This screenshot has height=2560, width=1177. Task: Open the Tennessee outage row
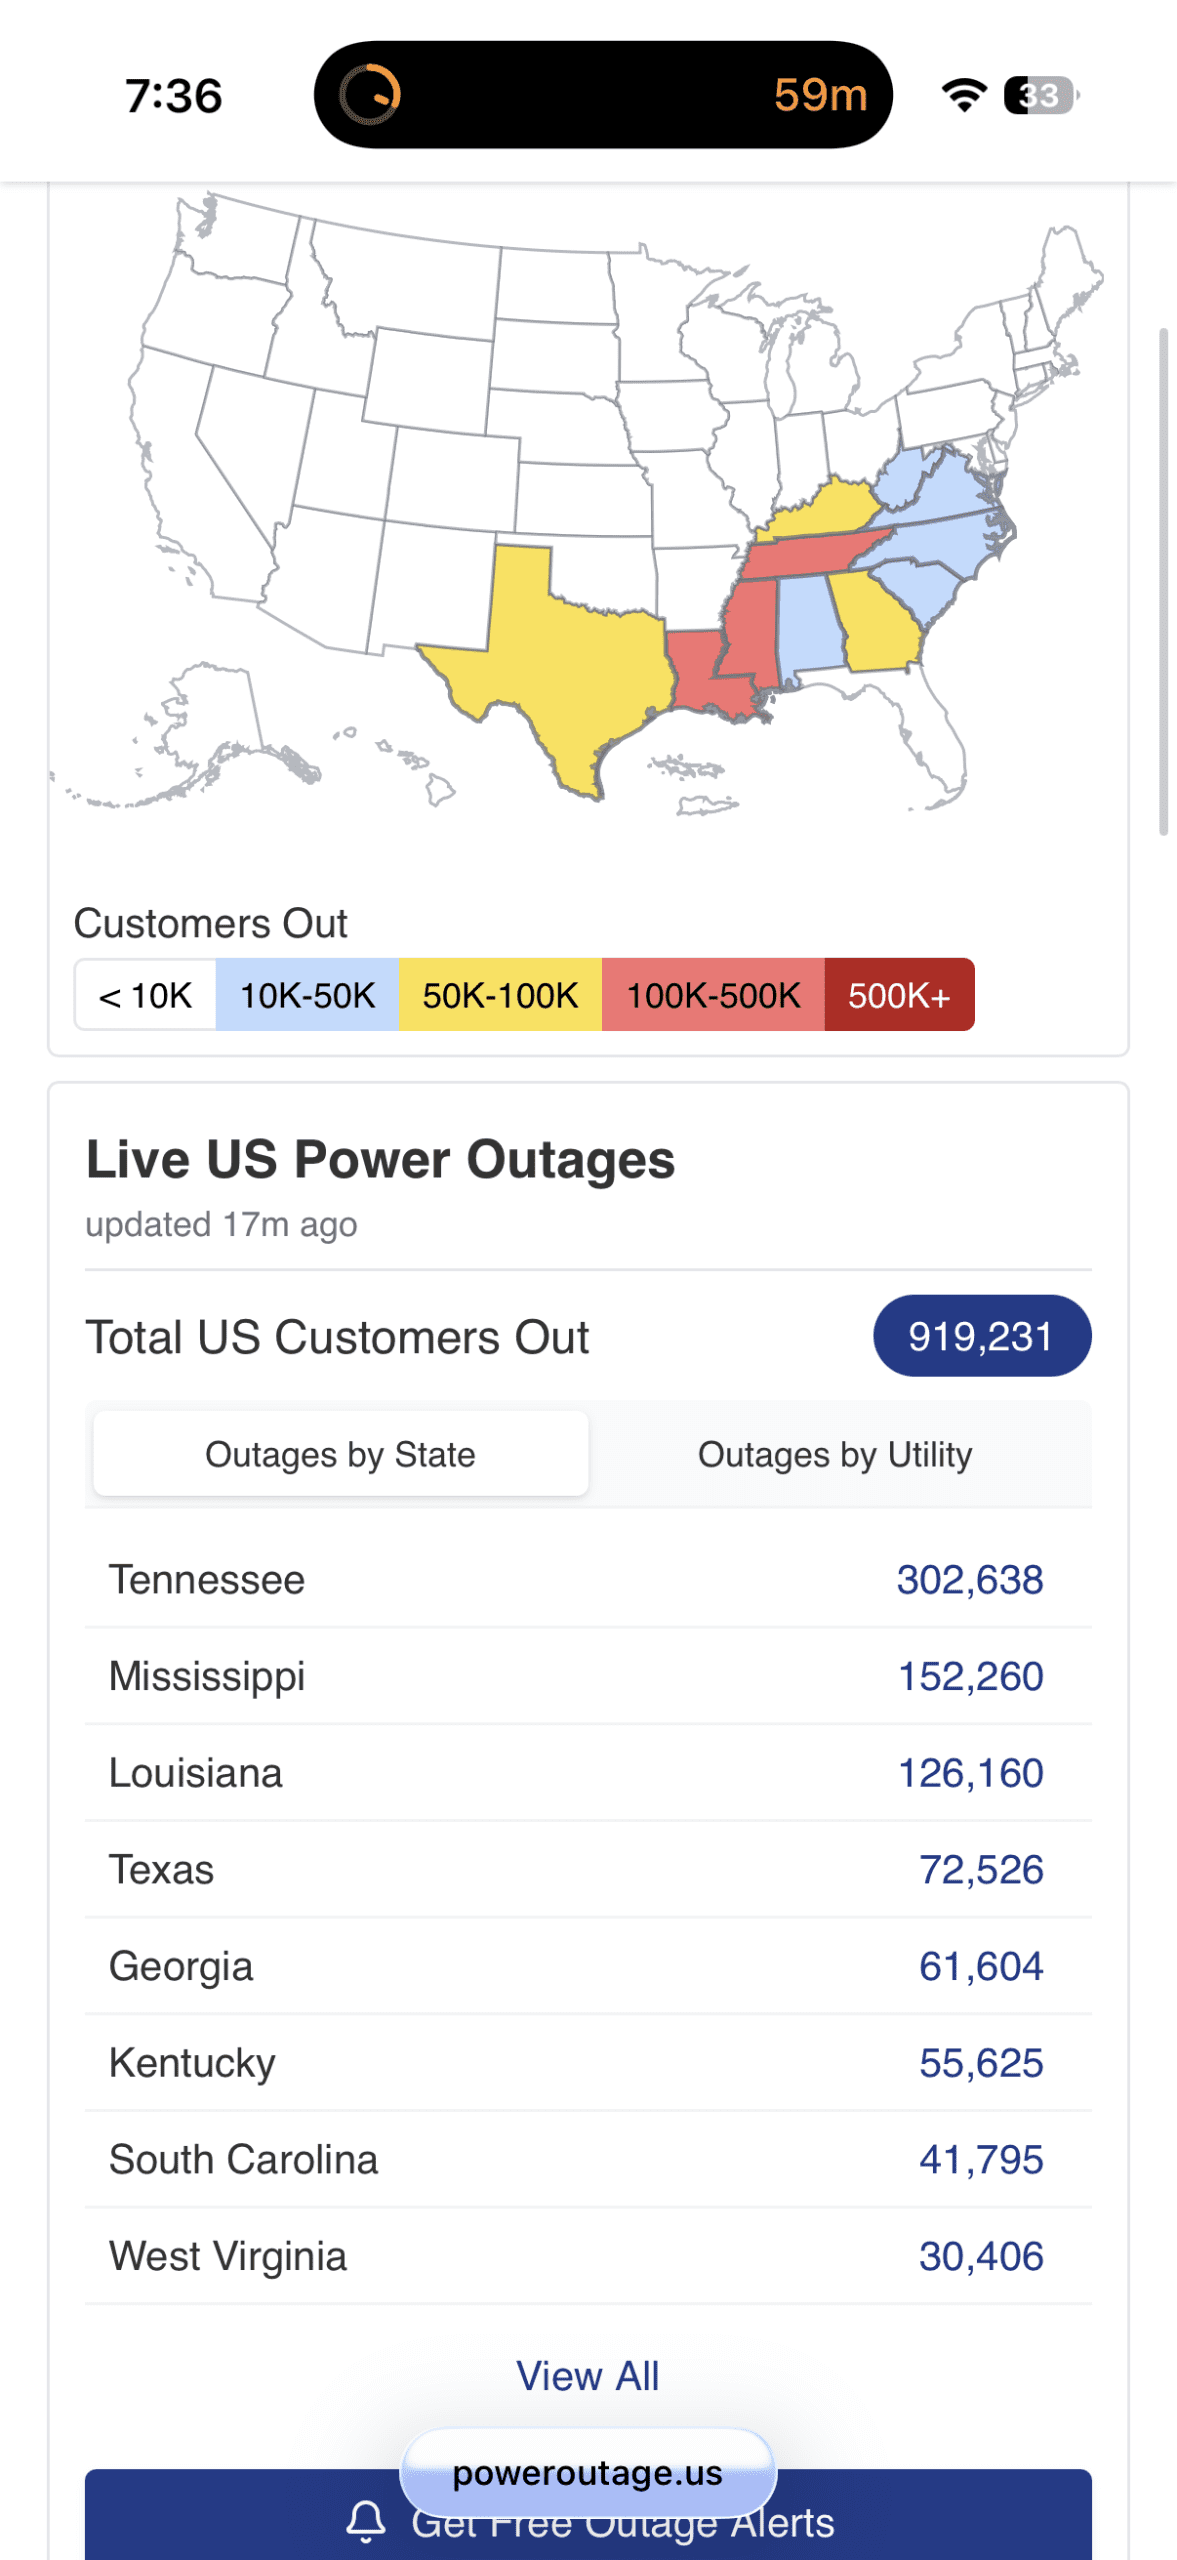[x=588, y=1580]
